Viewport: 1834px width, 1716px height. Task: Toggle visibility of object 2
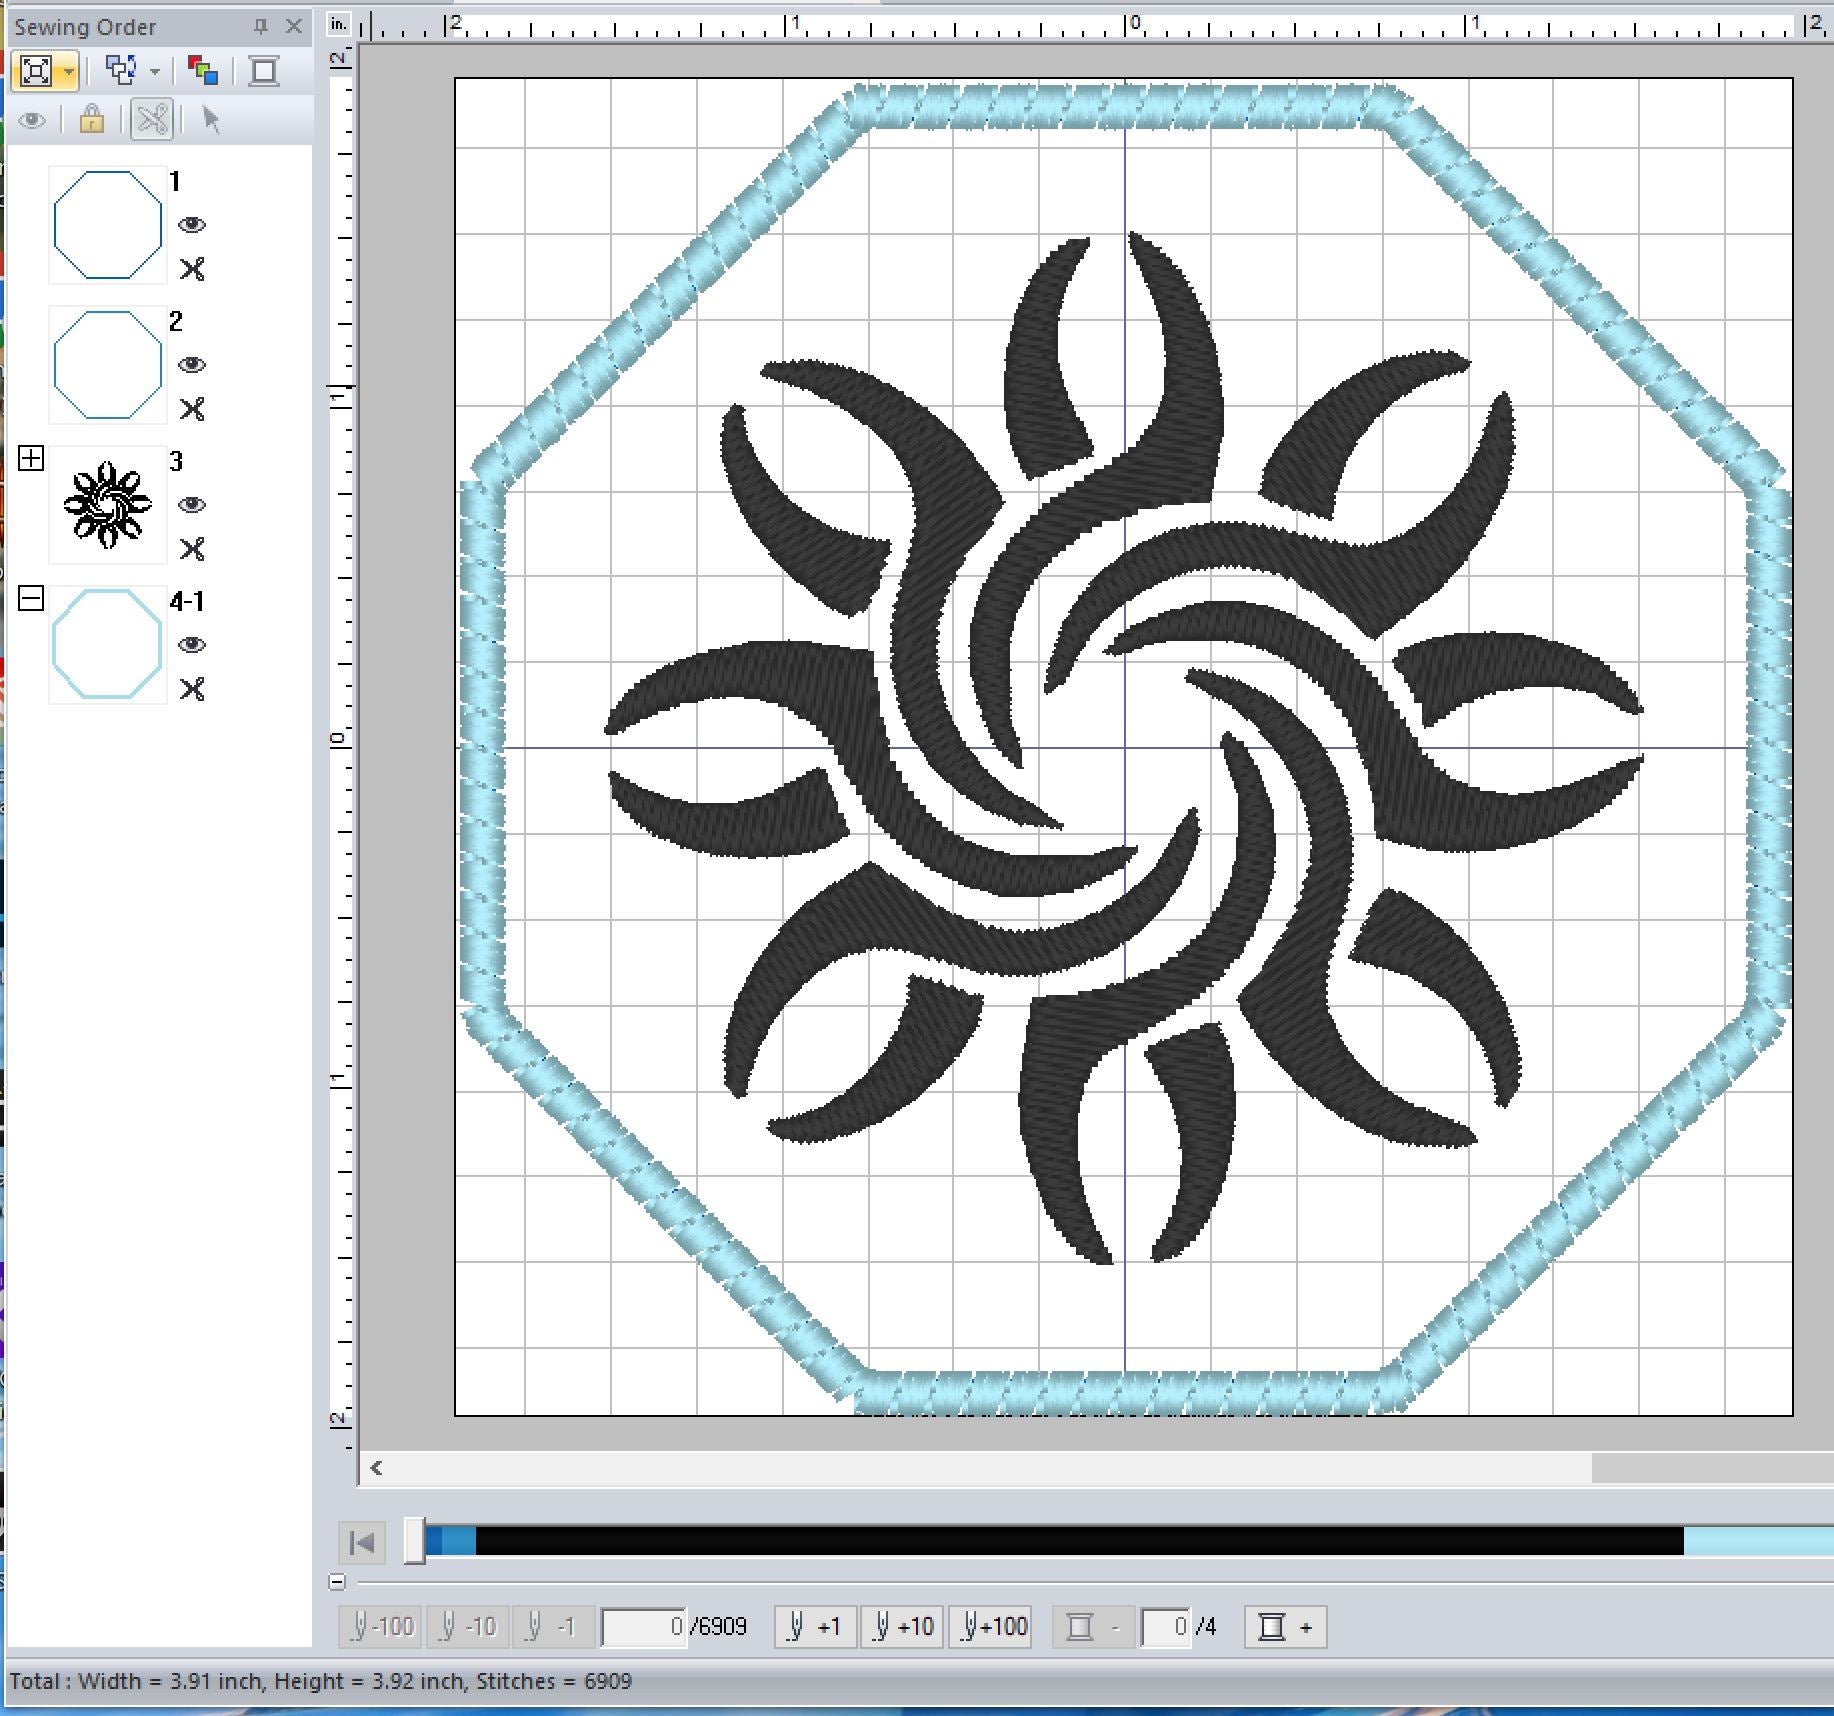[x=192, y=365]
